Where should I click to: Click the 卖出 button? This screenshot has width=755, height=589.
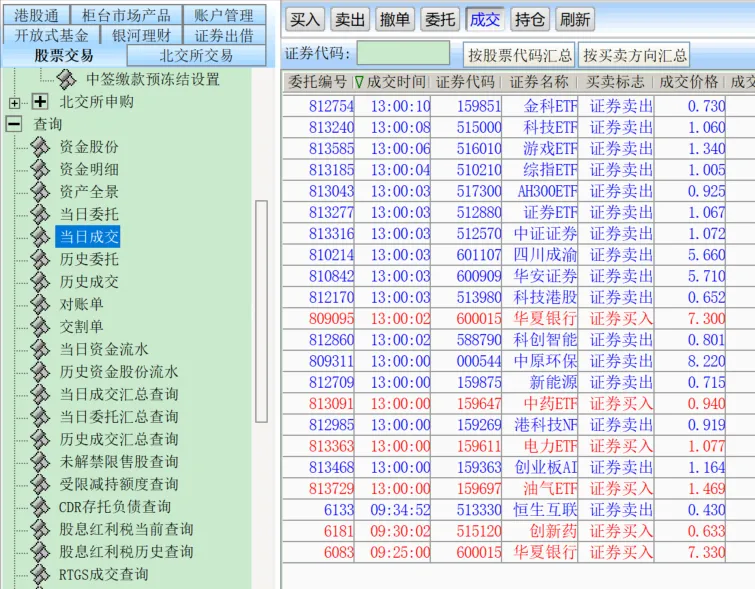tap(350, 19)
